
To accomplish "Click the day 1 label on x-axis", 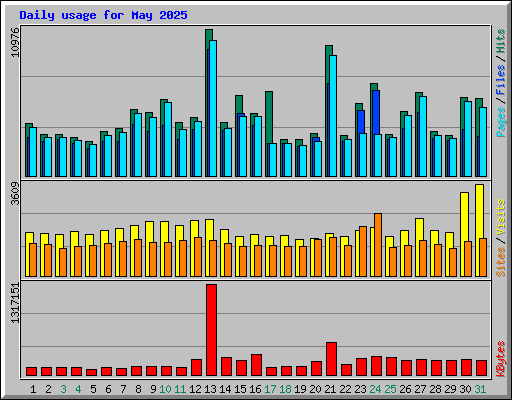I will tap(33, 389).
